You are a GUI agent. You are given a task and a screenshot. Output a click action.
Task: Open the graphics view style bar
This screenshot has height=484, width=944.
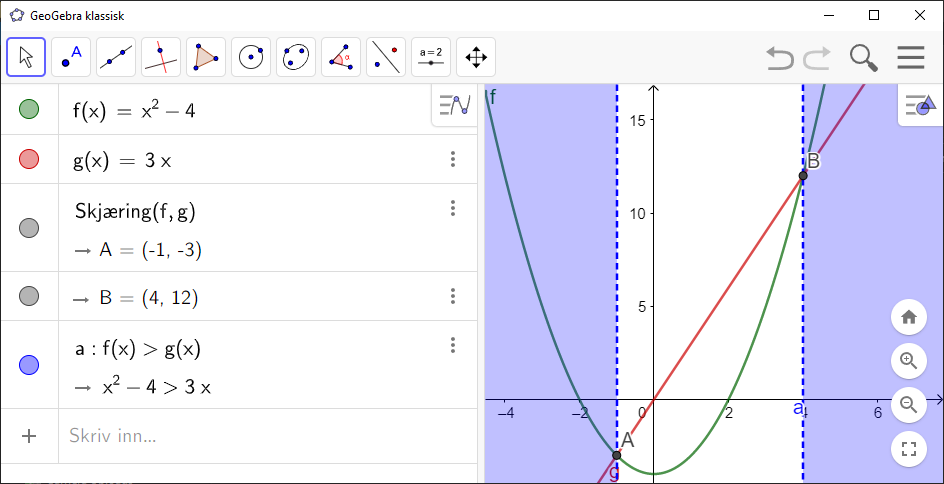coord(921,105)
